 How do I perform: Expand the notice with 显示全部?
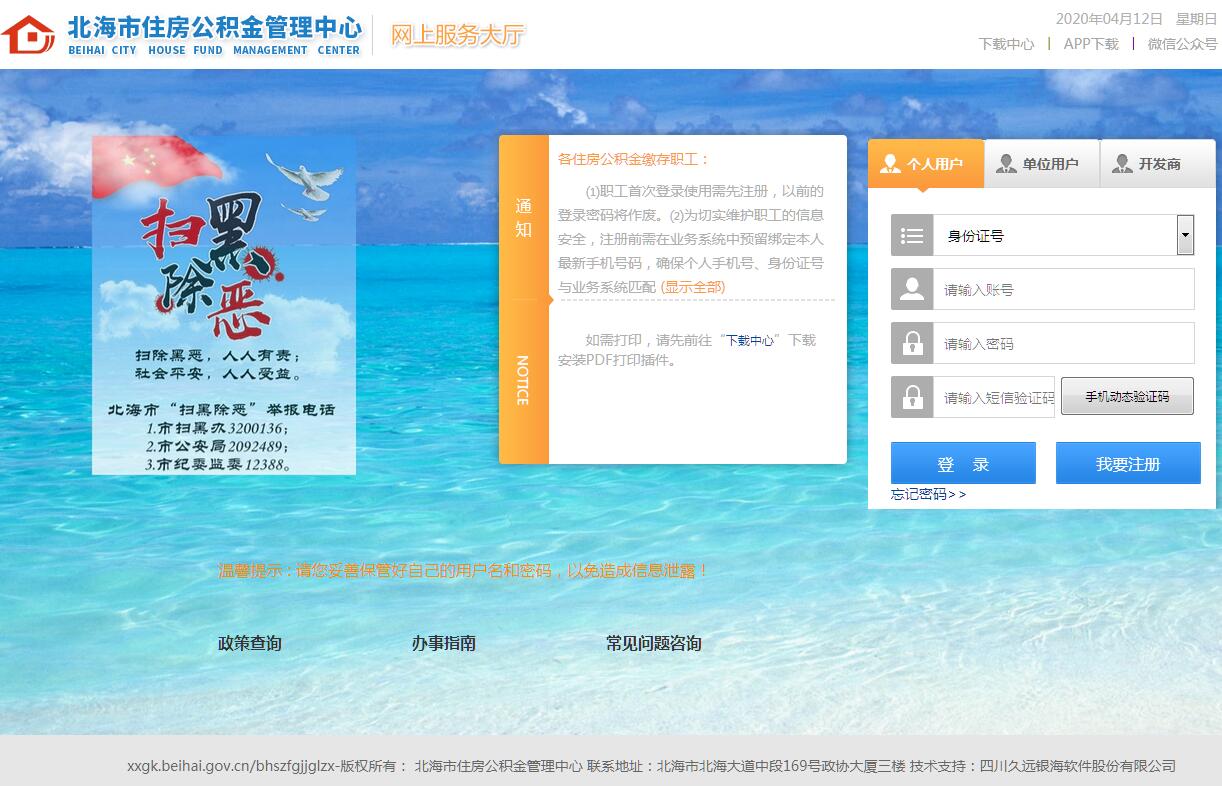pos(693,287)
